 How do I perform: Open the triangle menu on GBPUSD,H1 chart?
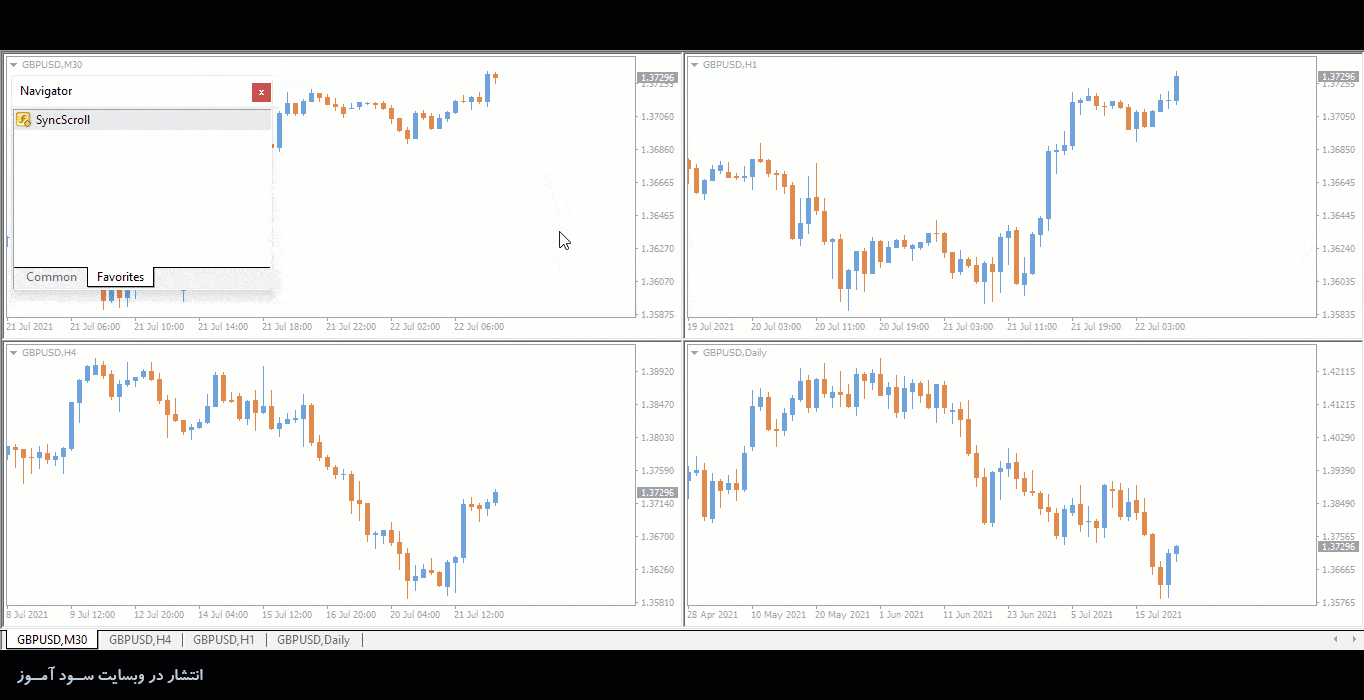pyautogui.click(x=694, y=65)
